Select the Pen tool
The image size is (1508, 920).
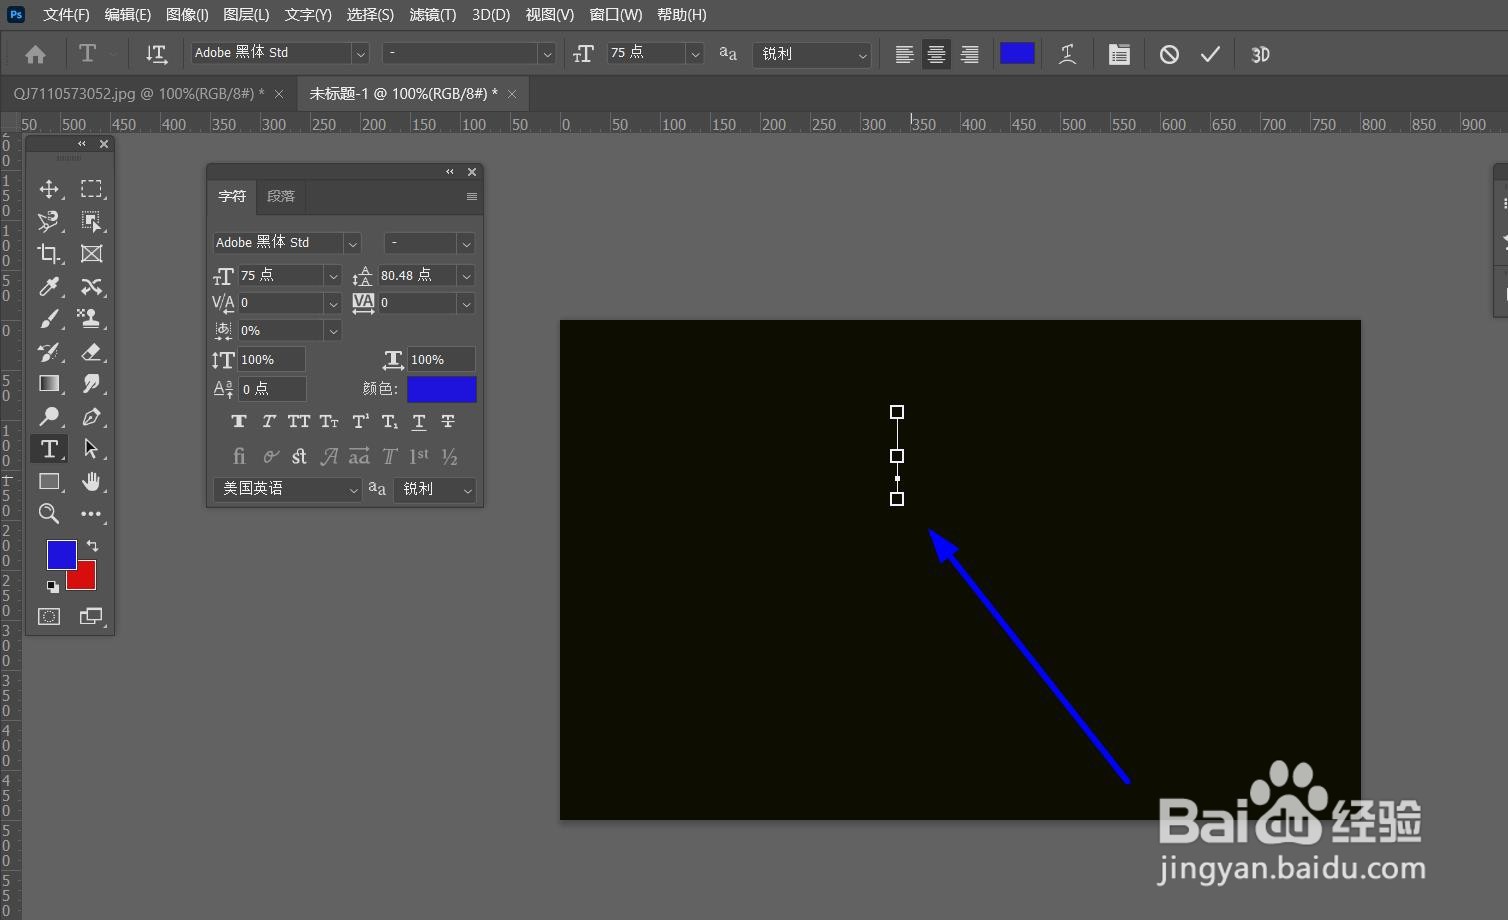(91, 416)
